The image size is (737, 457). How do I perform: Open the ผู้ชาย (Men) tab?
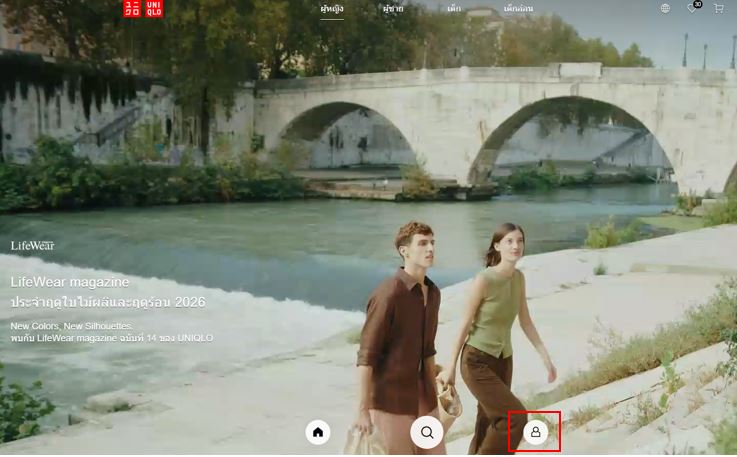[393, 9]
